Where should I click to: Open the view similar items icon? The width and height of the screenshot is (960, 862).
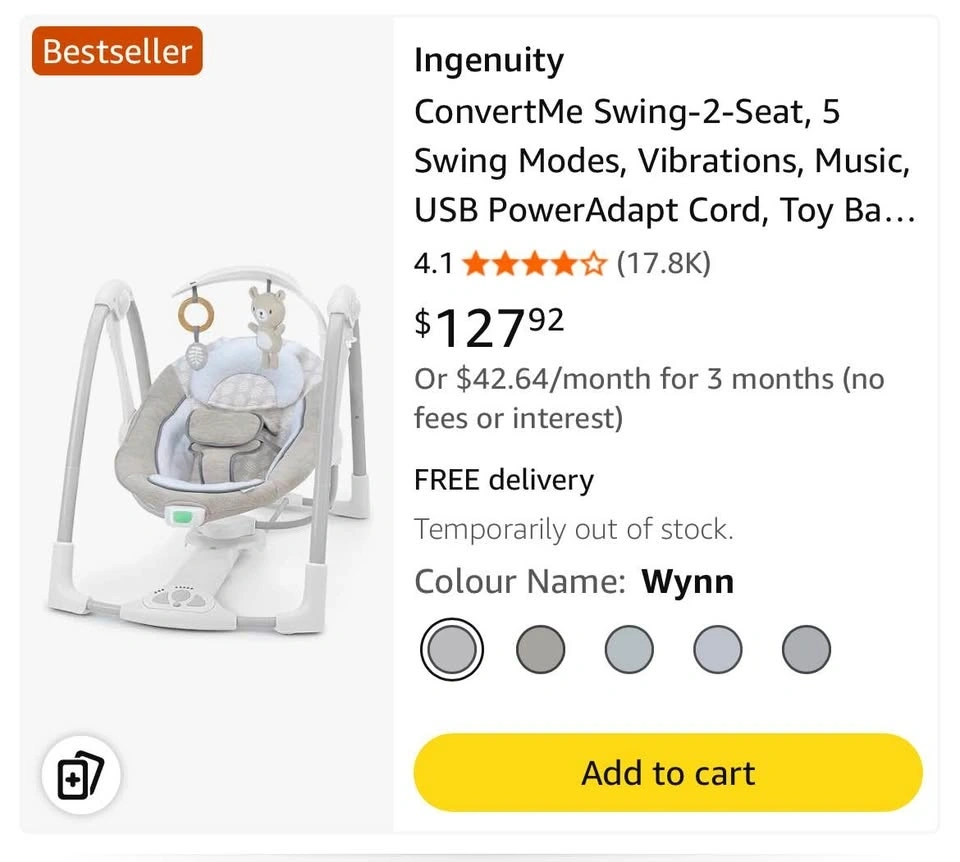[x=81, y=776]
